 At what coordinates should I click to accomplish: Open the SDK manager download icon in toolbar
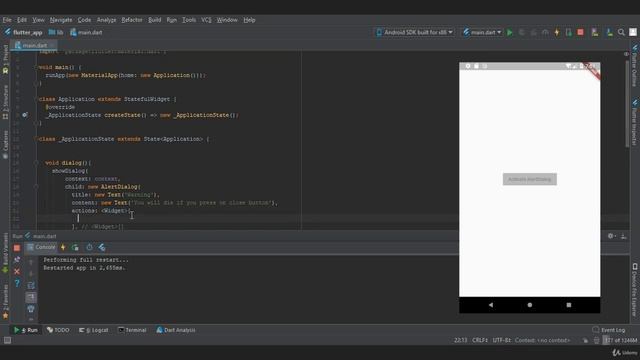(609, 32)
